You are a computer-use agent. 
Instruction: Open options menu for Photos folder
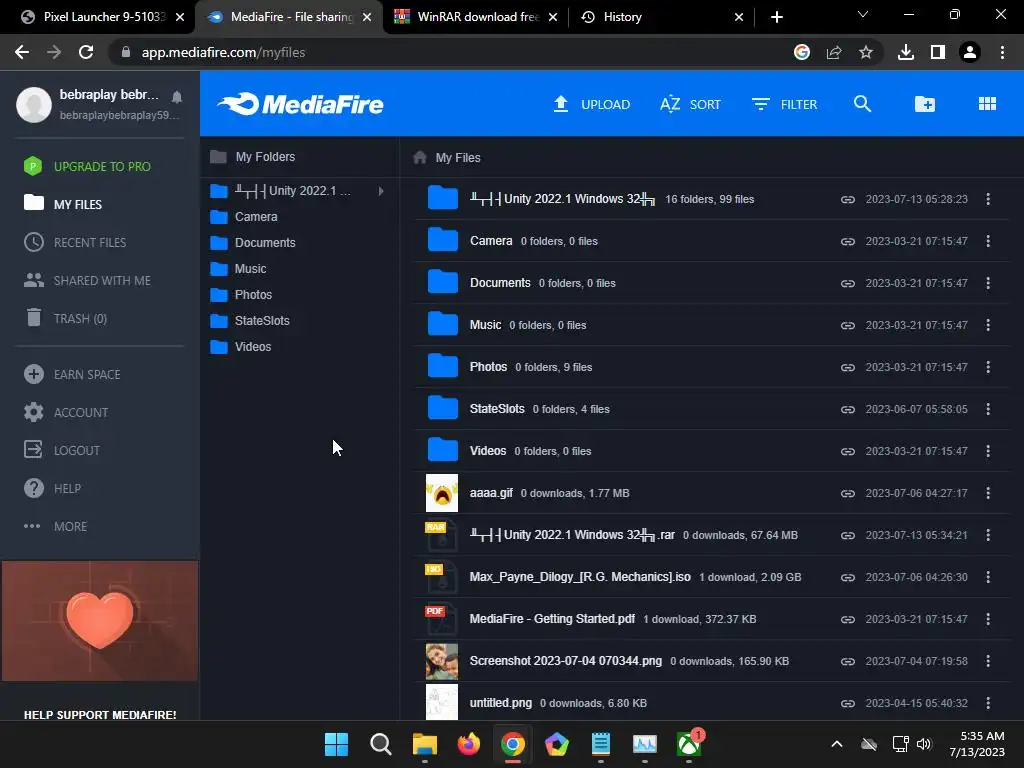click(988, 367)
